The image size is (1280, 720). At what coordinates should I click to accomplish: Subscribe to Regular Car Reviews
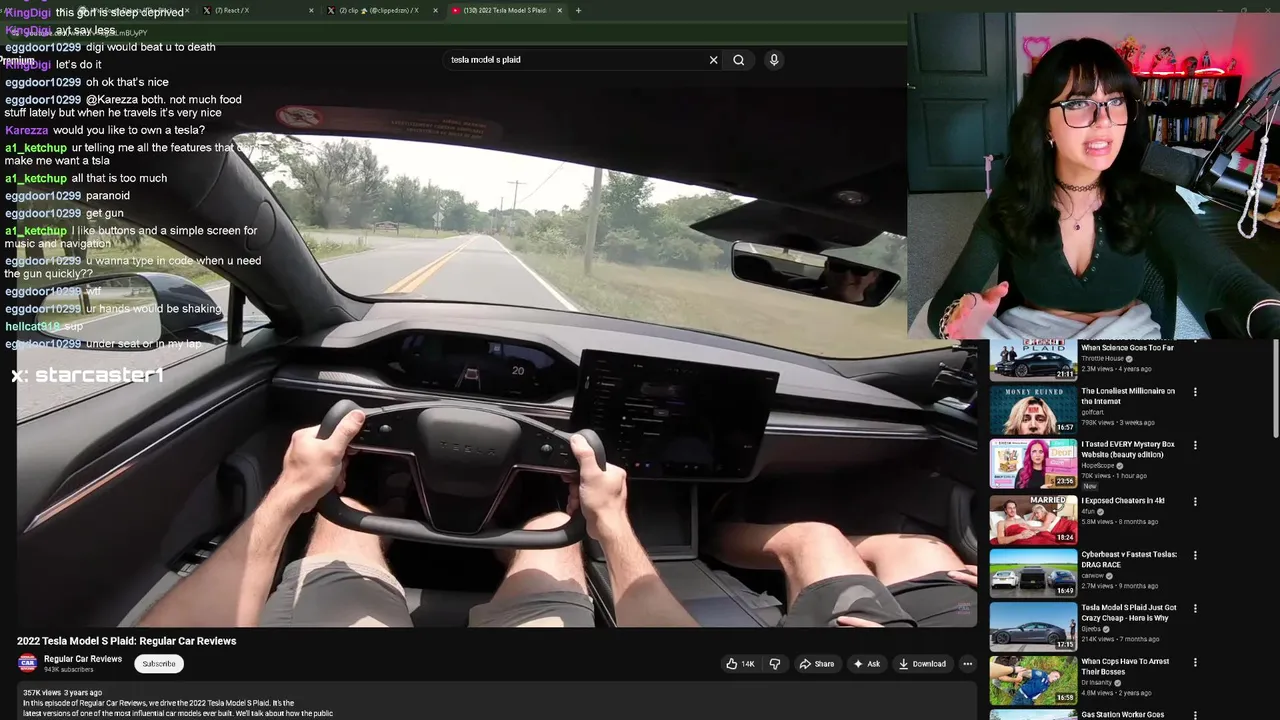[x=159, y=664]
